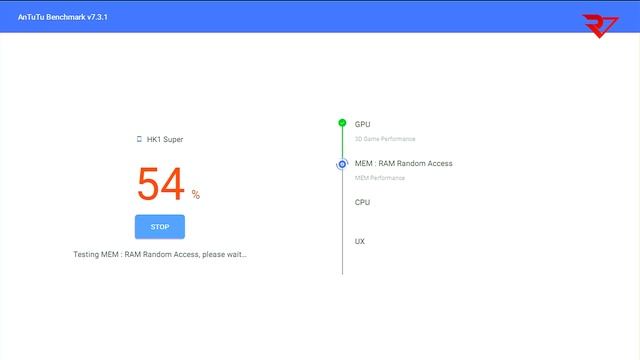Click the red logo in the header
Viewport: 640px width, 360px height.
pyautogui.click(x=600, y=26)
